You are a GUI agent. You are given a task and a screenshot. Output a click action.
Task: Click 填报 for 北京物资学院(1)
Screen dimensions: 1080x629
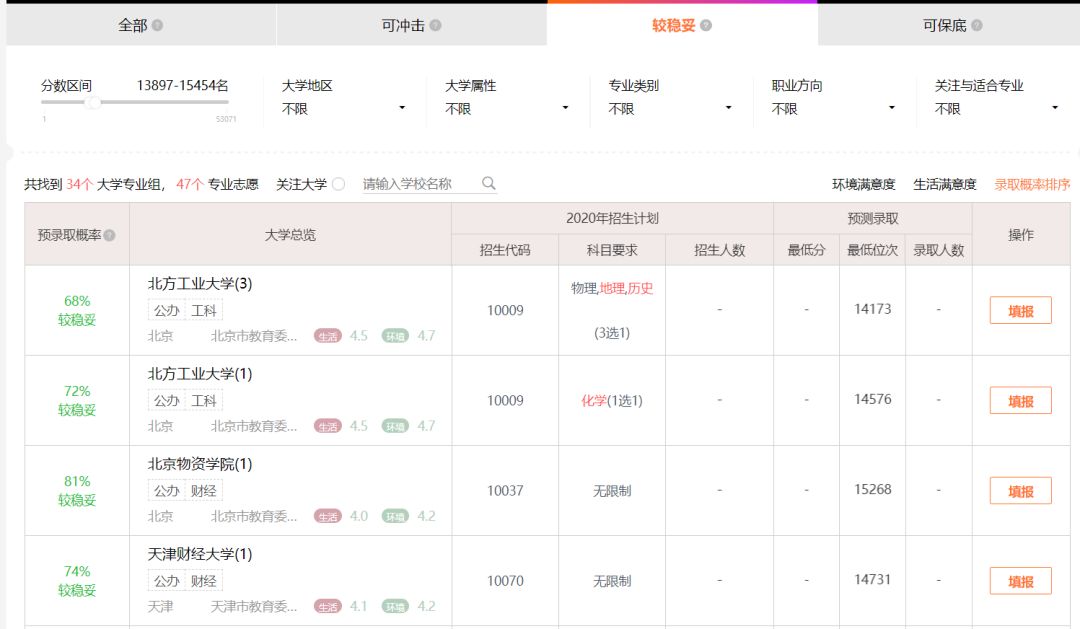(1021, 491)
